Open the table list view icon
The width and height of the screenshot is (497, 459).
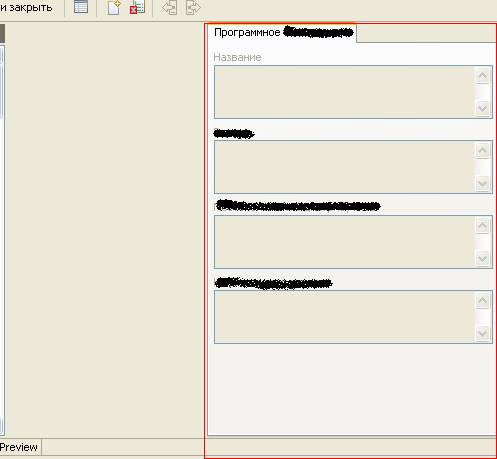point(81,7)
